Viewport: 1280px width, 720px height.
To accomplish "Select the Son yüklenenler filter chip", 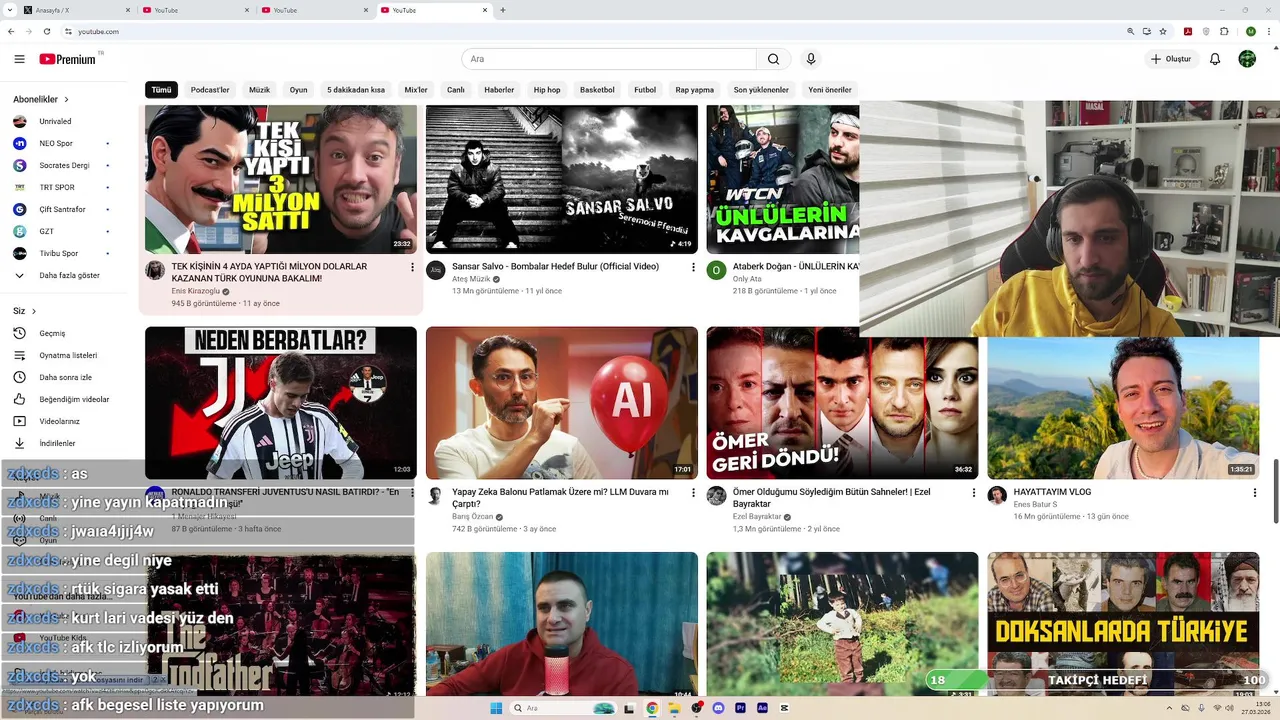I will pyautogui.click(x=761, y=90).
